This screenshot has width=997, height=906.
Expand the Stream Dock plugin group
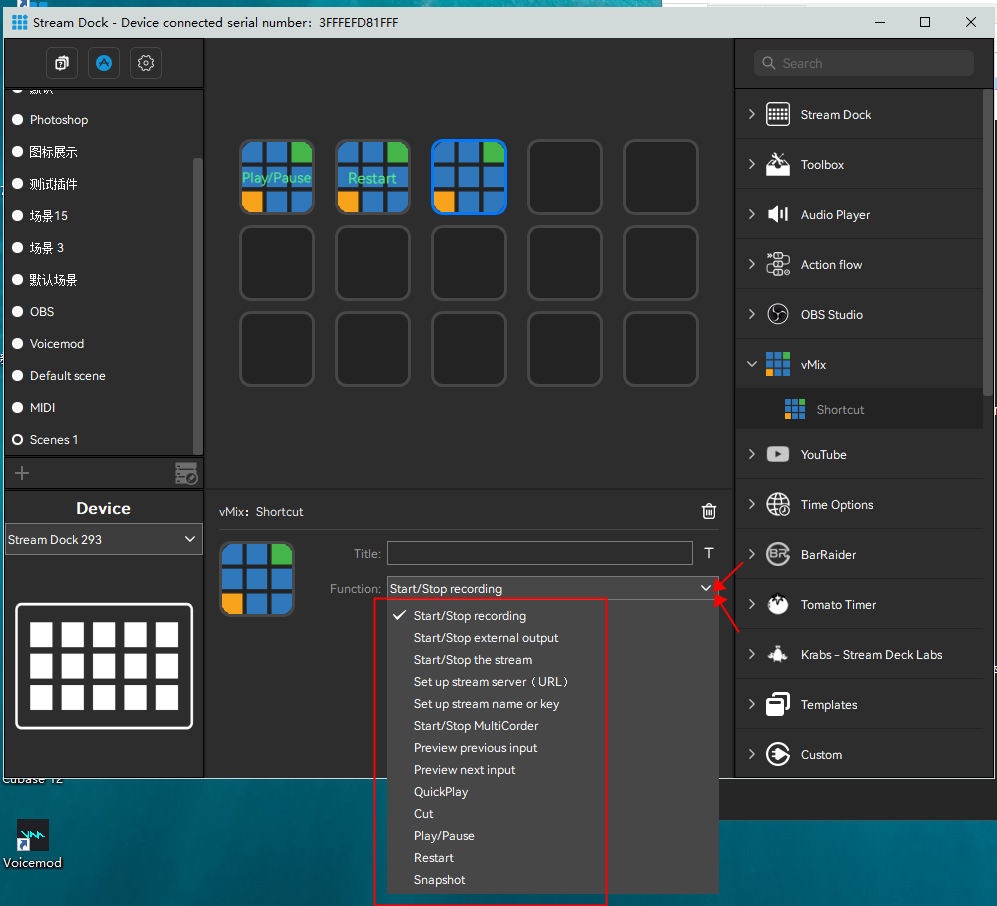coord(752,114)
